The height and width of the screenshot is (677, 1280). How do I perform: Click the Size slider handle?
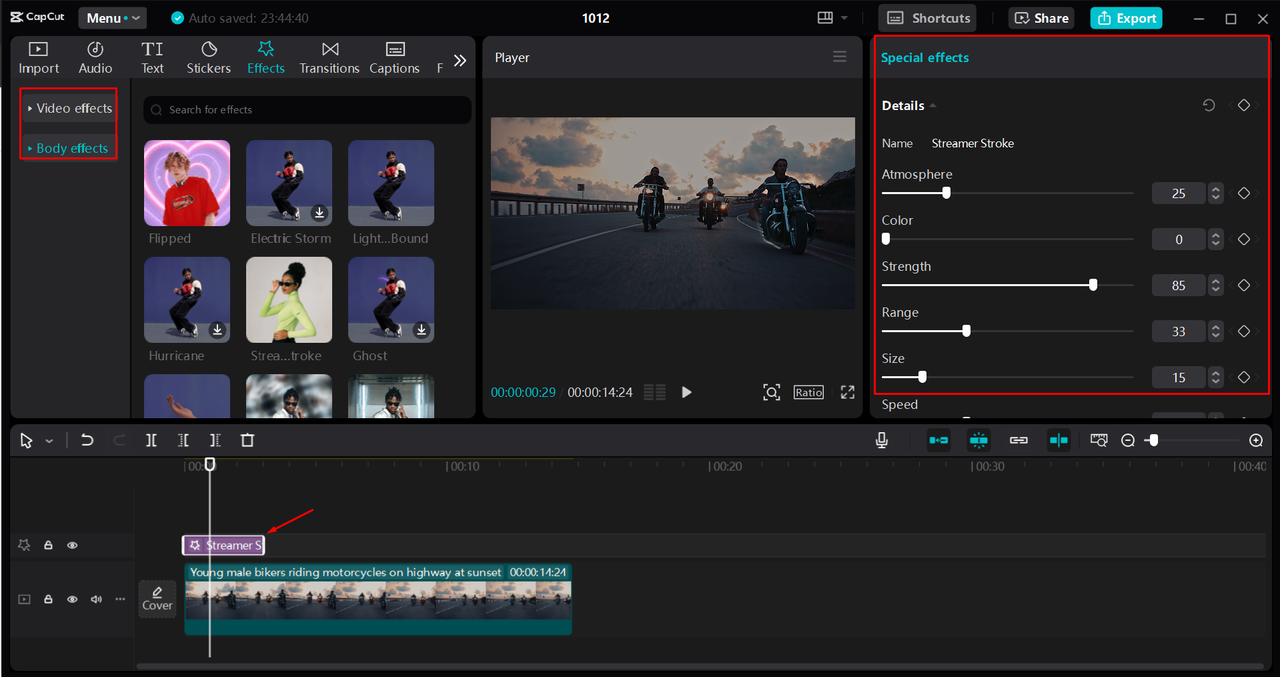[x=922, y=377]
